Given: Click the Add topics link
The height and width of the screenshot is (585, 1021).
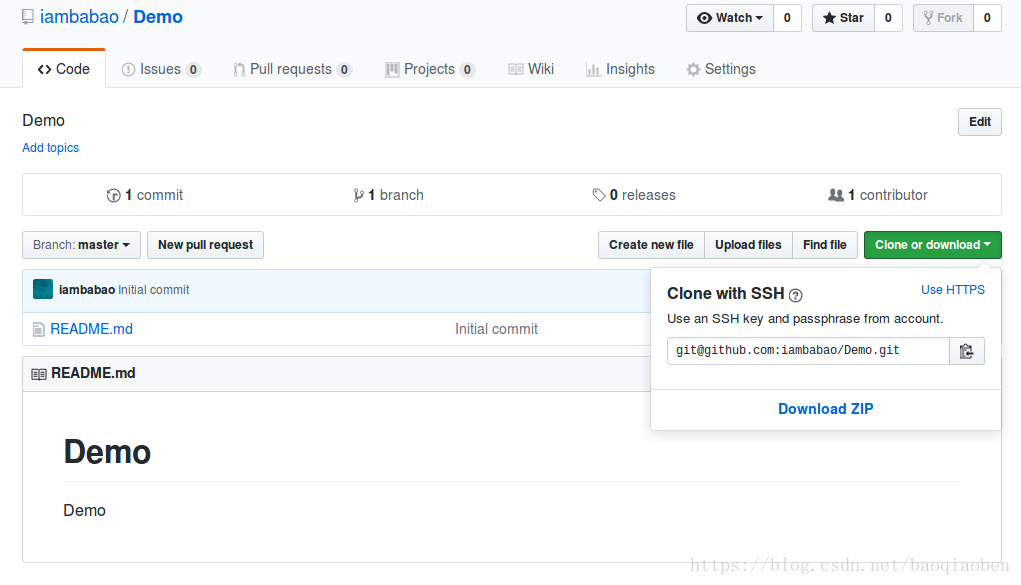Looking at the screenshot, I should click(51, 148).
